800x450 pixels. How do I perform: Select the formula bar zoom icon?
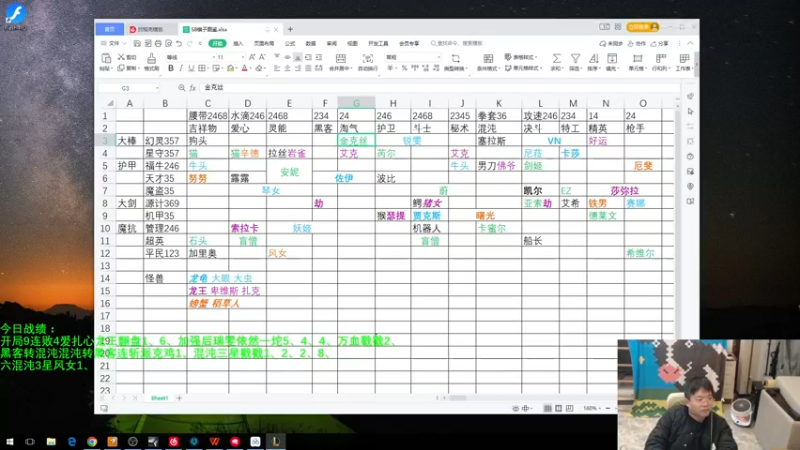(x=181, y=88)
